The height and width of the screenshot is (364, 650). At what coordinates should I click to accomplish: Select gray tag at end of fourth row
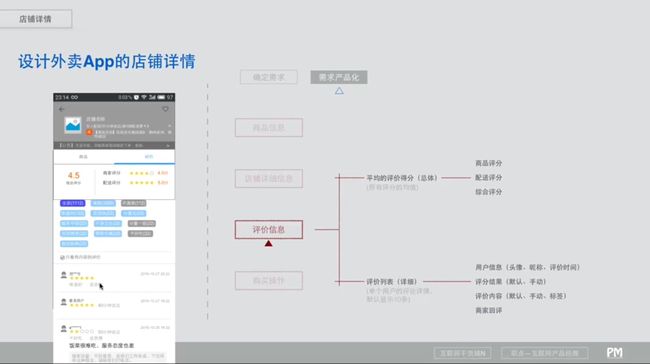pos(140,234)
